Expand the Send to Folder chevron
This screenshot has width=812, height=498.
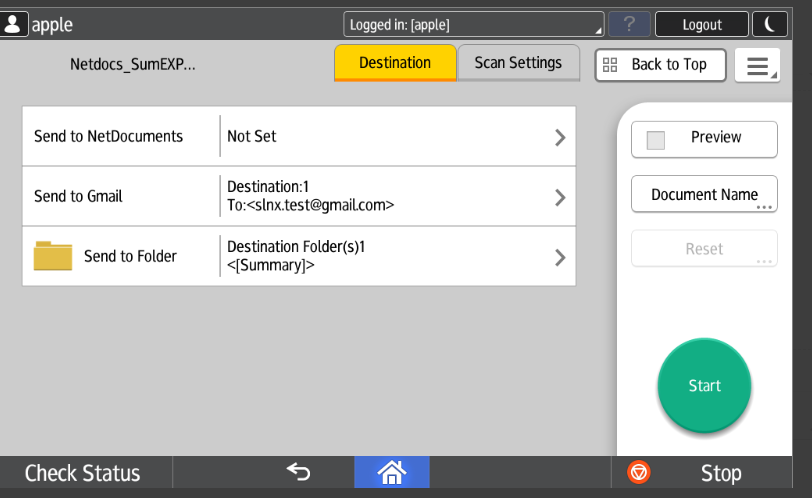click(560, 257)
